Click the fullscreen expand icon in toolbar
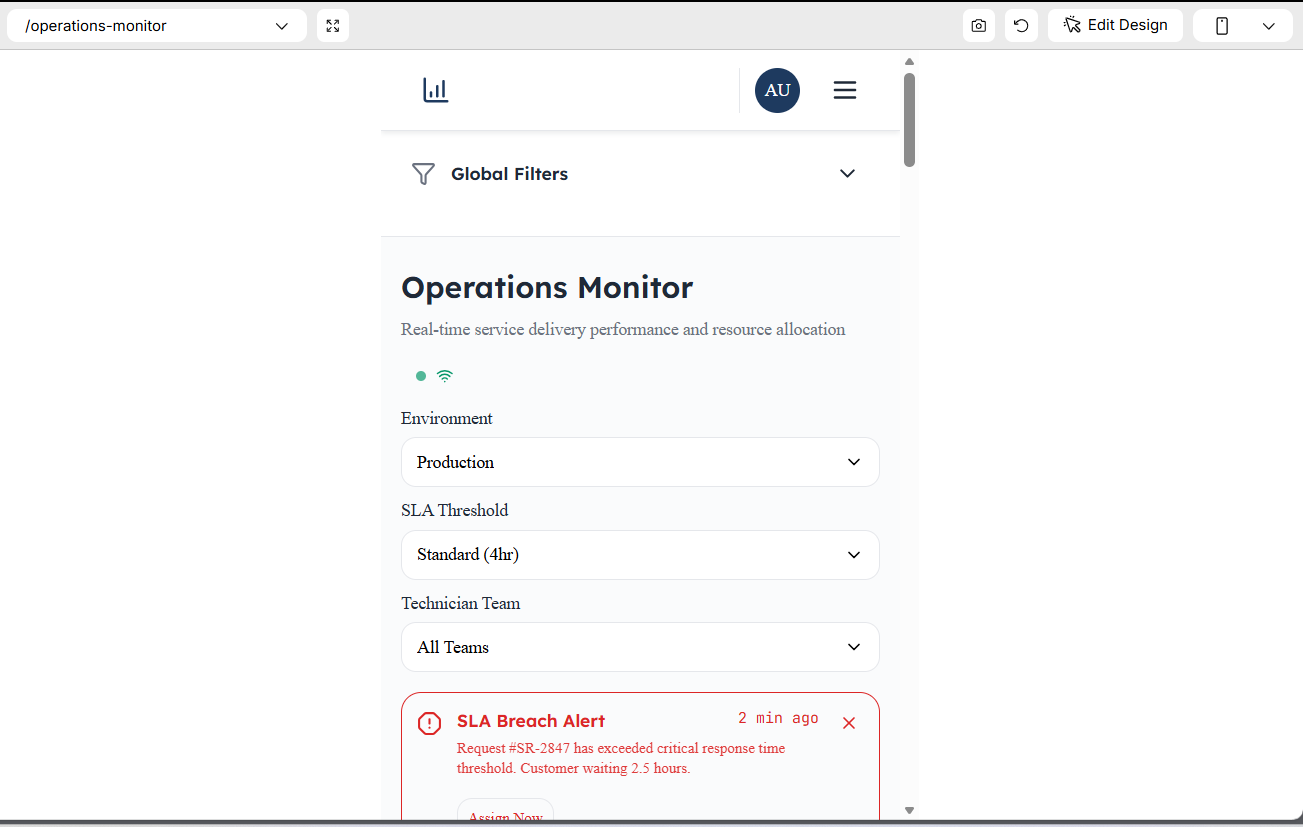This screenshot has width=1303, height=827. [333, 26]
